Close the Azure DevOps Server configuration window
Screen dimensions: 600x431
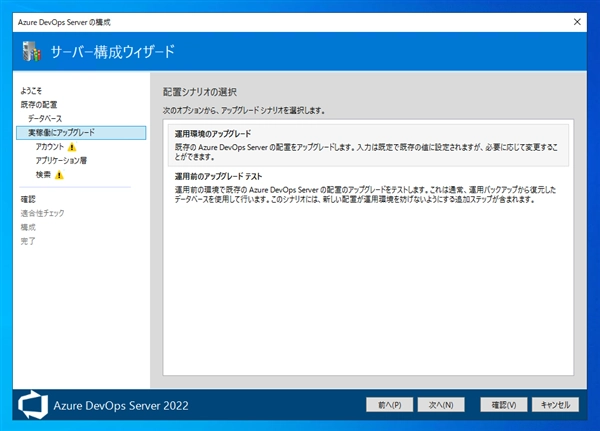pyautogui.click(x=577, y=22)
